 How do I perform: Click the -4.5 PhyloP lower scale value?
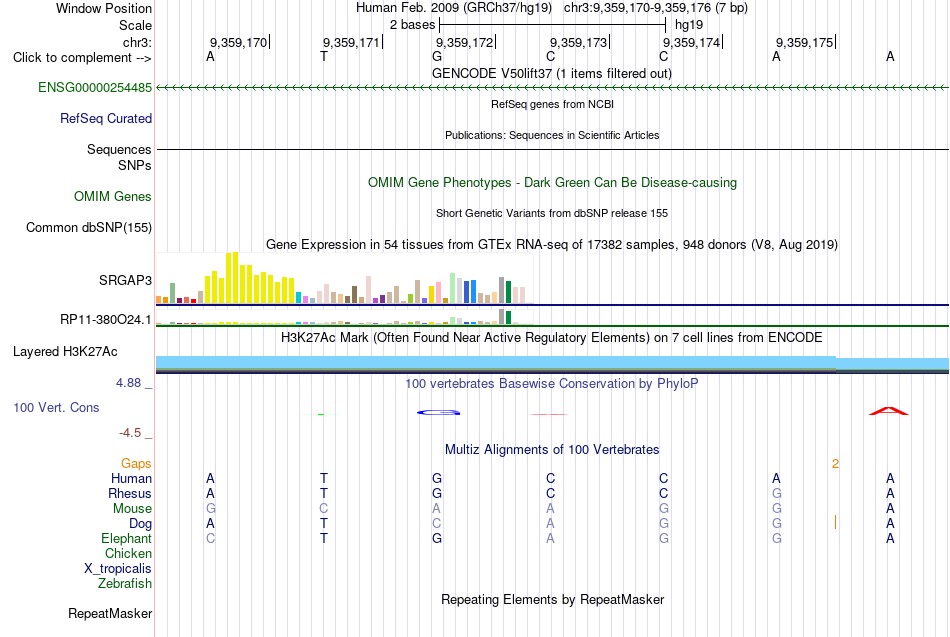pyautogui.click(x=130, y=433)
